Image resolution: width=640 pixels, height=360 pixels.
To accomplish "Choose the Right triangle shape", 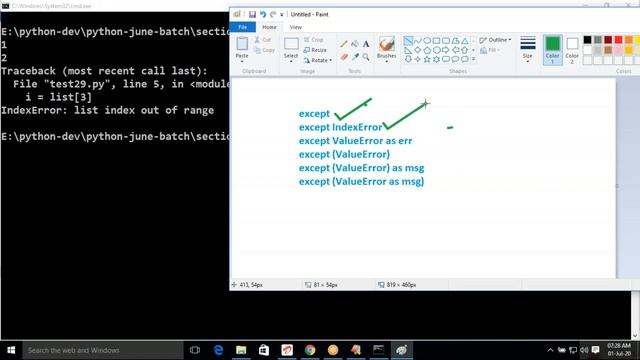I will (408, 50).
